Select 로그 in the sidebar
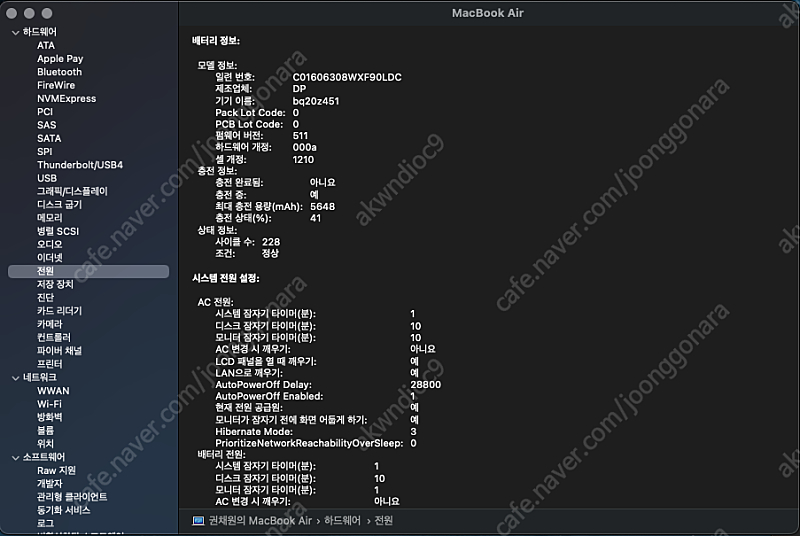The image size is (800, 536). tap(45, 523)
